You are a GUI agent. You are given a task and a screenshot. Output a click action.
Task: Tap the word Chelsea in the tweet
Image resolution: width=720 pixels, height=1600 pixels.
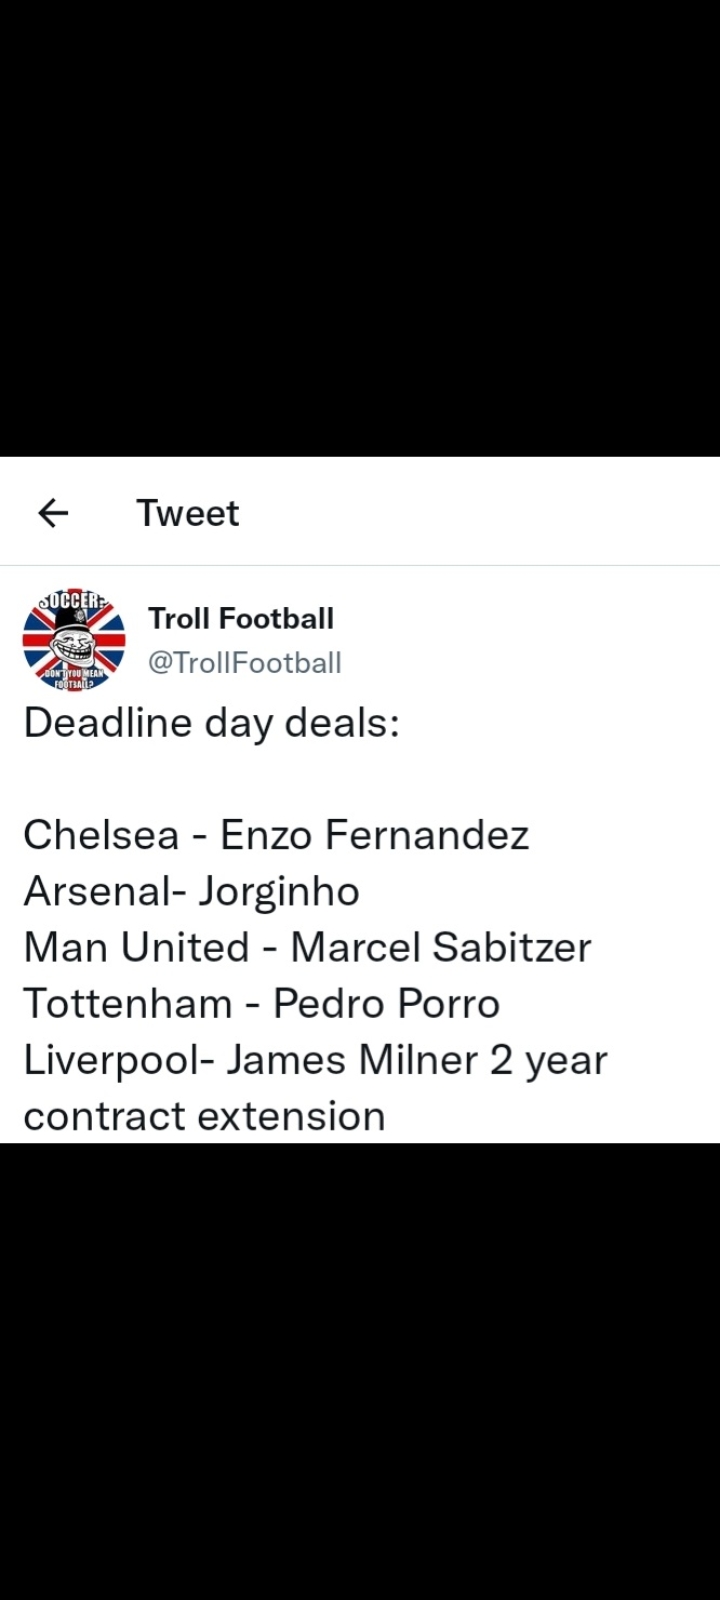pos(101,834)
